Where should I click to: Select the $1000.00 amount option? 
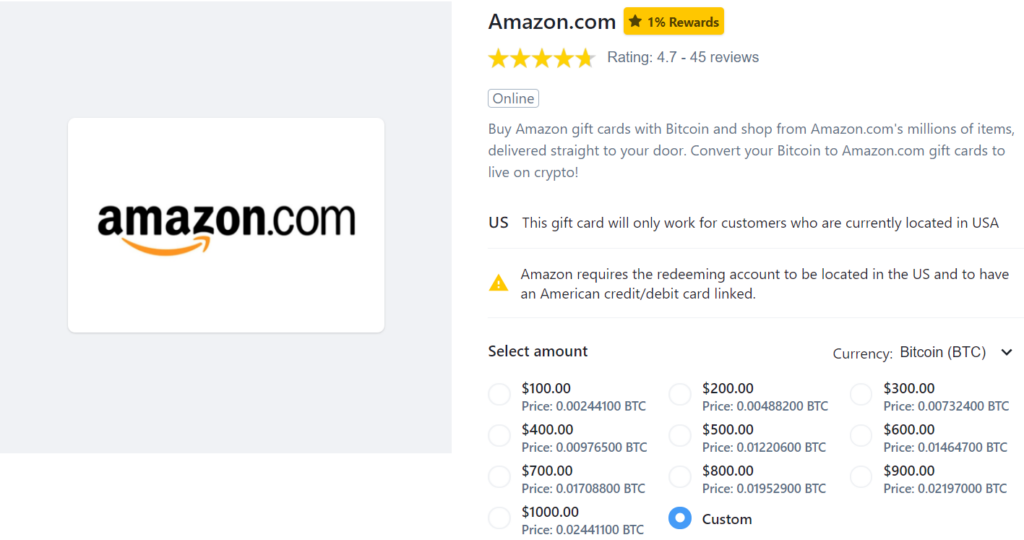click(x=500, y=518)
